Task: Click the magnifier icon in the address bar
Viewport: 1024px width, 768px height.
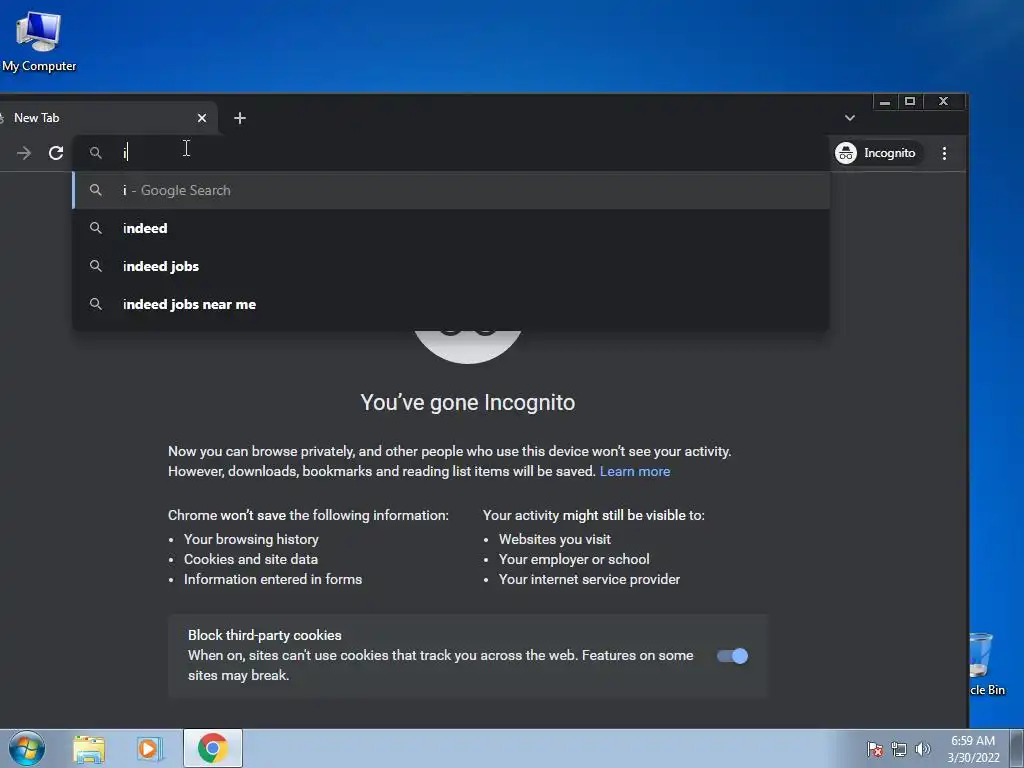Action: tap(95, 153)
